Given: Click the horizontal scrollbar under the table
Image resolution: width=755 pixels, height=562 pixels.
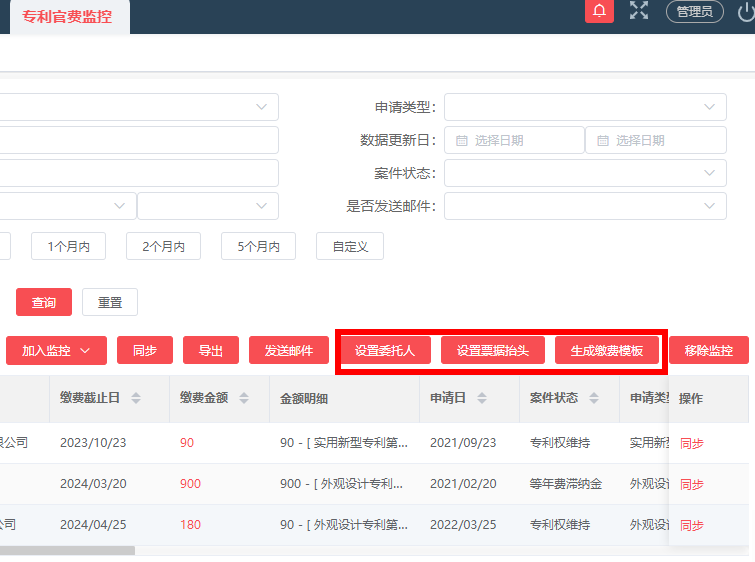Looking at the screenshot, I should click(x=67, y=550).
